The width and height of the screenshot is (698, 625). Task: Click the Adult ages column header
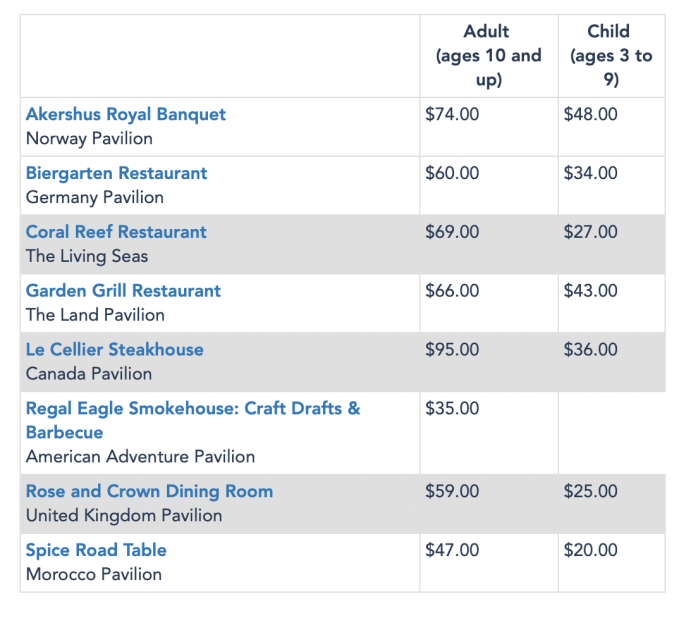pyautogui.click(x=488, y=56)
